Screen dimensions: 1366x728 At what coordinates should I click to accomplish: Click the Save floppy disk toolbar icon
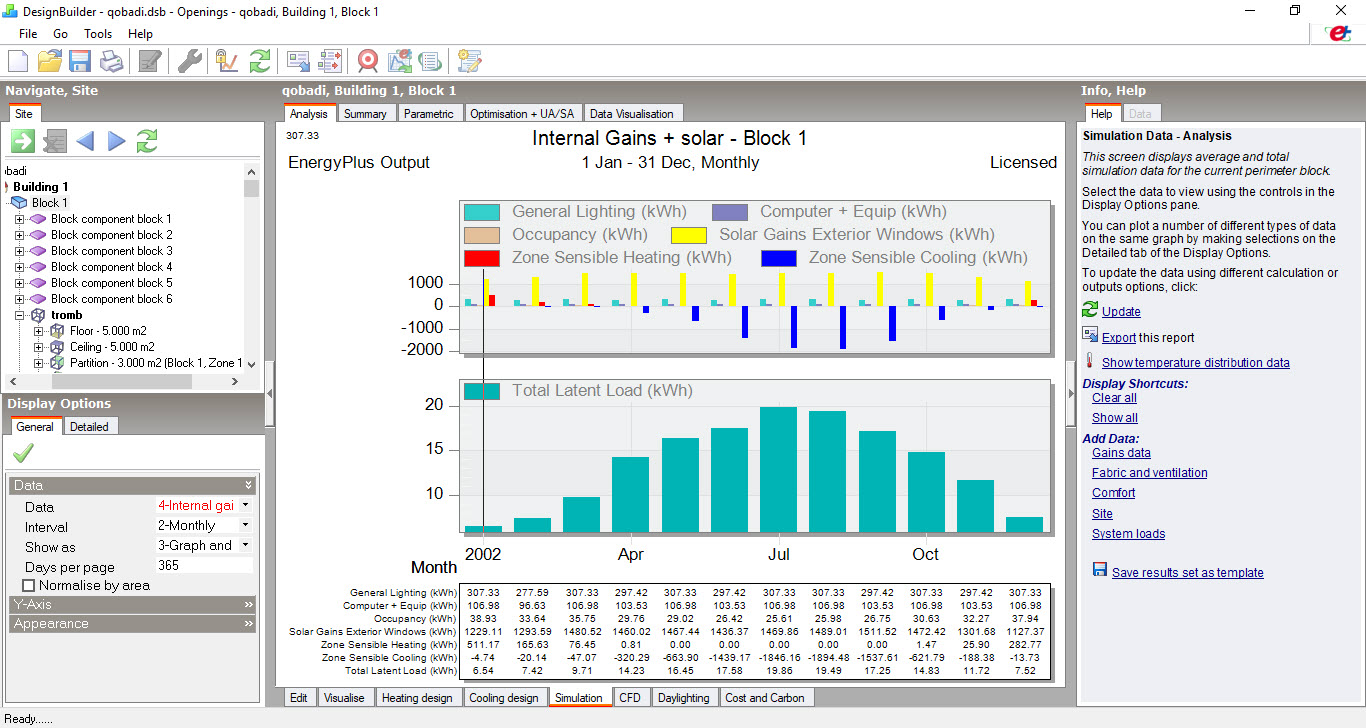click(80, 62)
